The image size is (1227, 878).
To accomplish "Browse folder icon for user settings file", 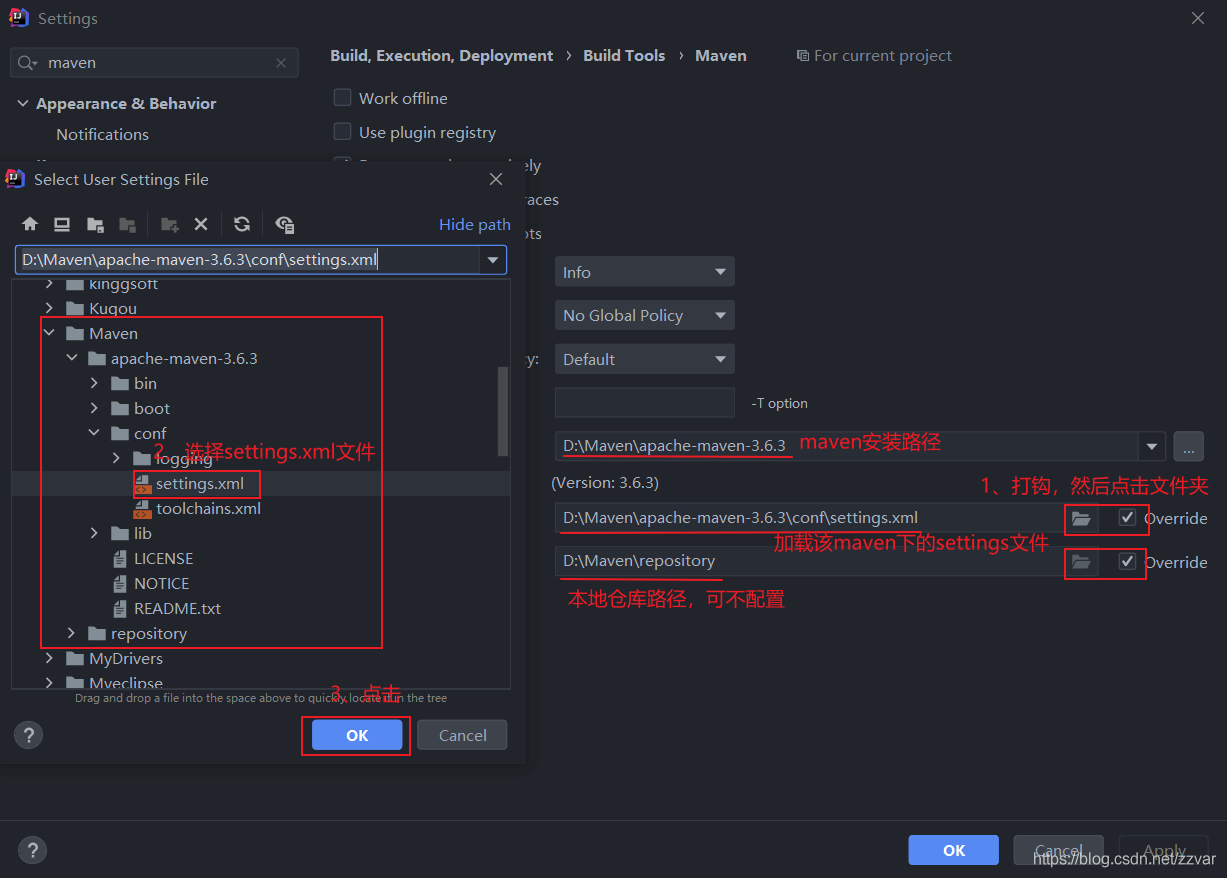I will [x=1081, y=518].
